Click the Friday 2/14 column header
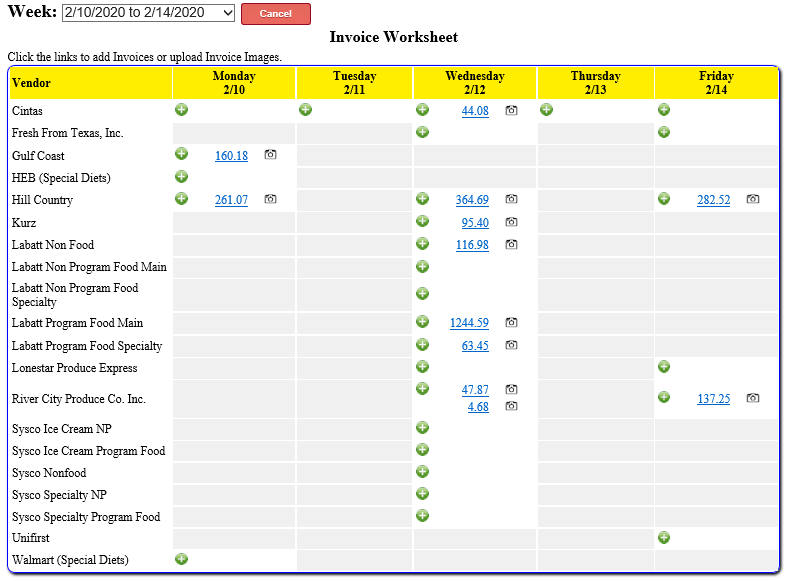 (x=716, y=83)
